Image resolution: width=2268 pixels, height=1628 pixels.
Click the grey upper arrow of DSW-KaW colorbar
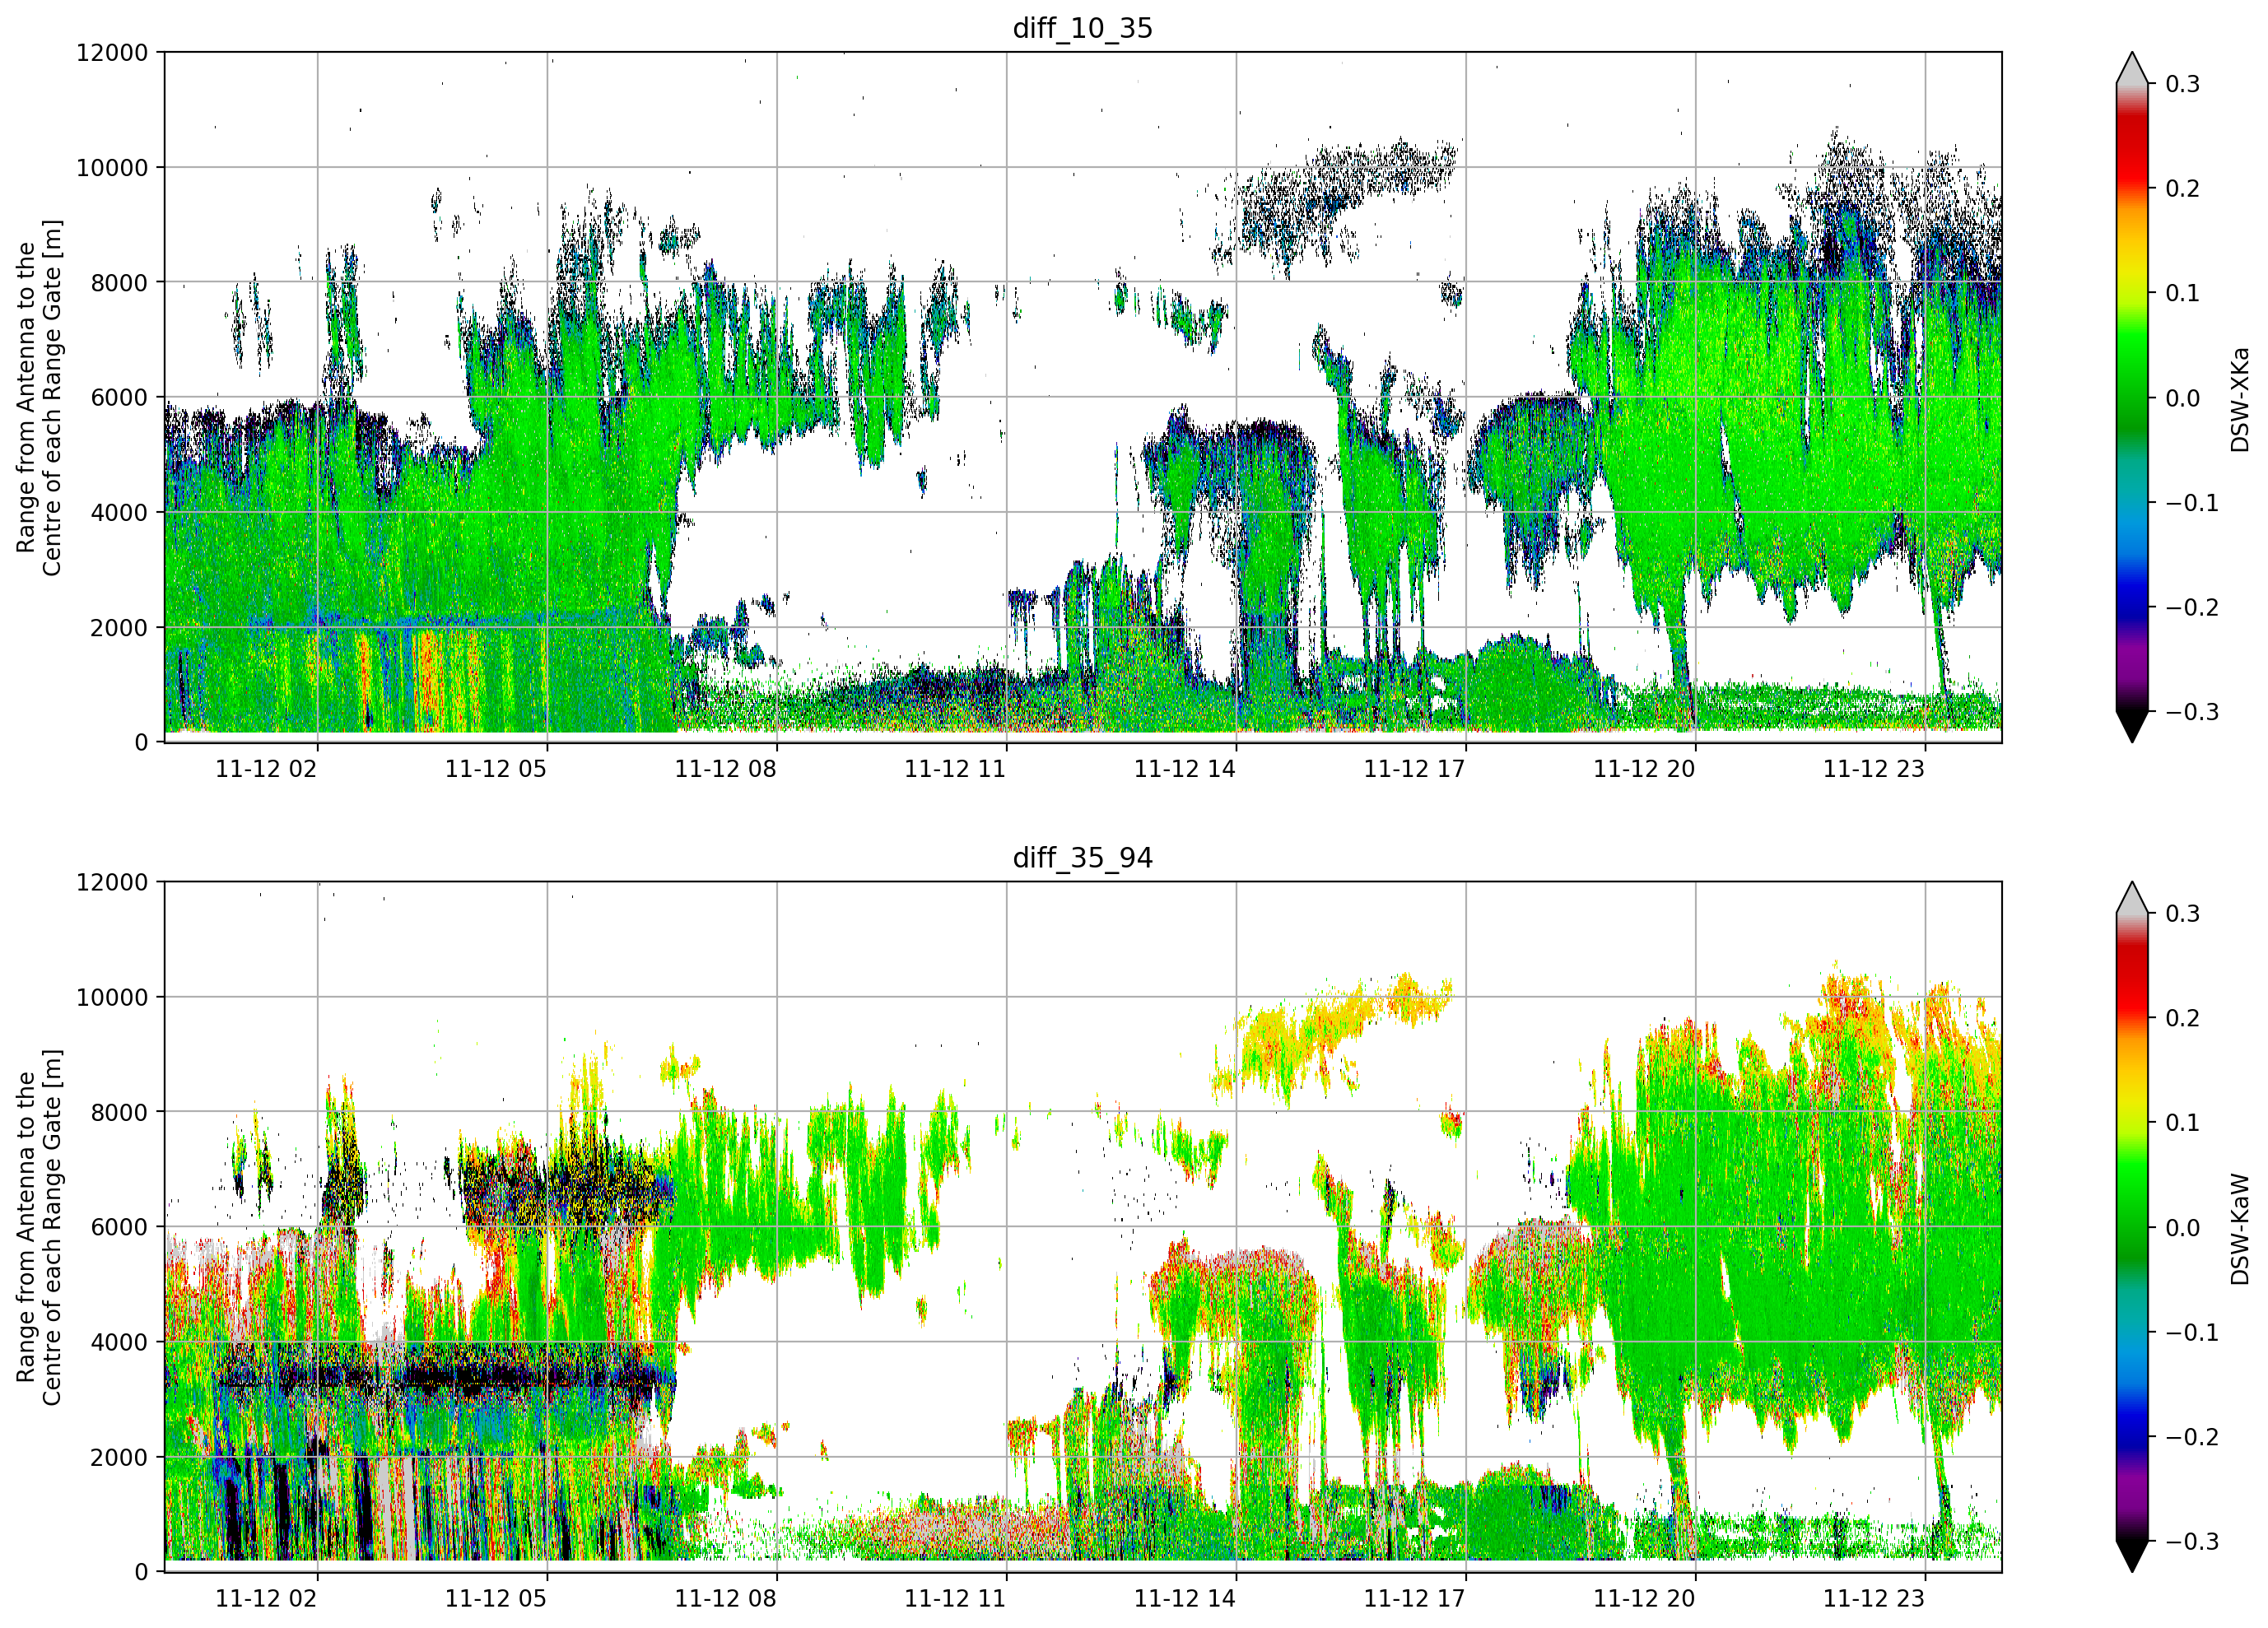point(2132,899)
